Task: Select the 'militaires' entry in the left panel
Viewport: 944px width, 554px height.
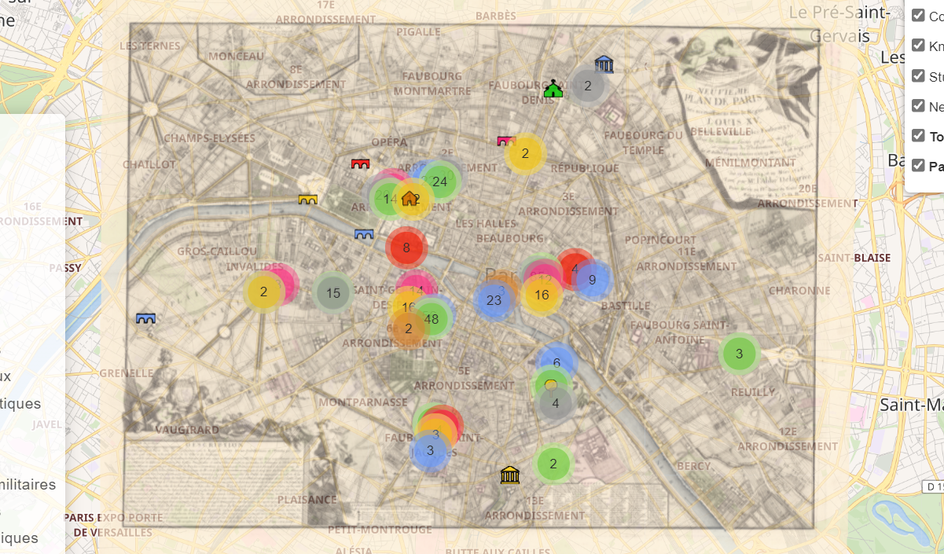Action: coord(28,484)
